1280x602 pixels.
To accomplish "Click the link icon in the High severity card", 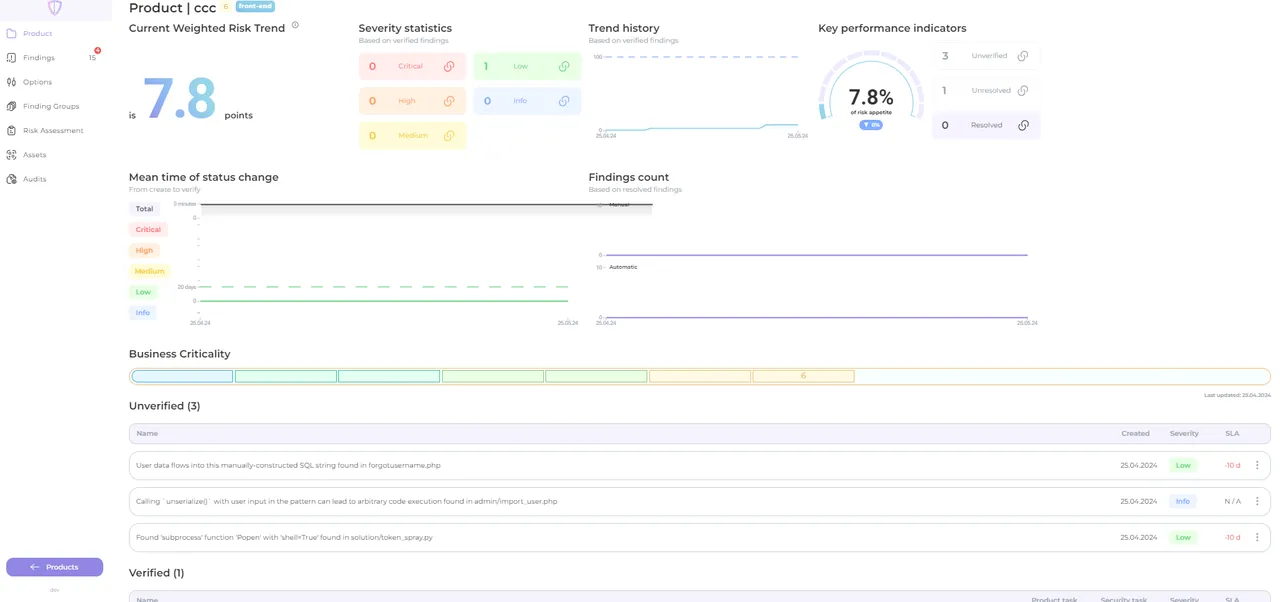I will click(449, 101).
